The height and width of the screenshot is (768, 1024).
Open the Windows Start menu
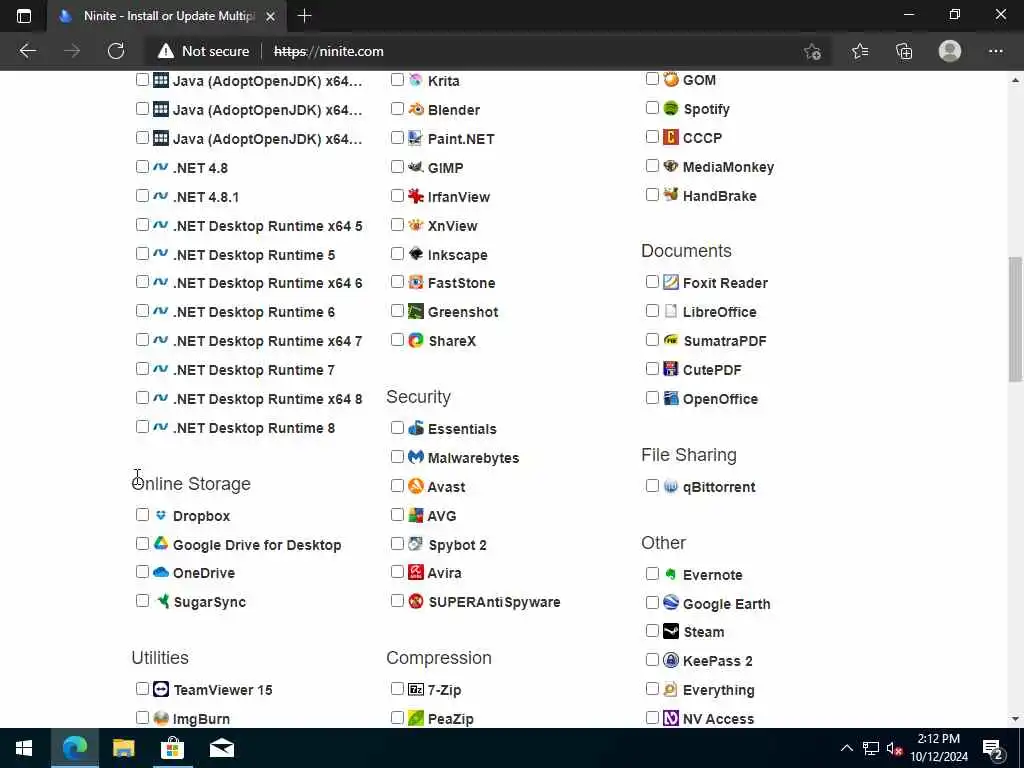point(24,748)
